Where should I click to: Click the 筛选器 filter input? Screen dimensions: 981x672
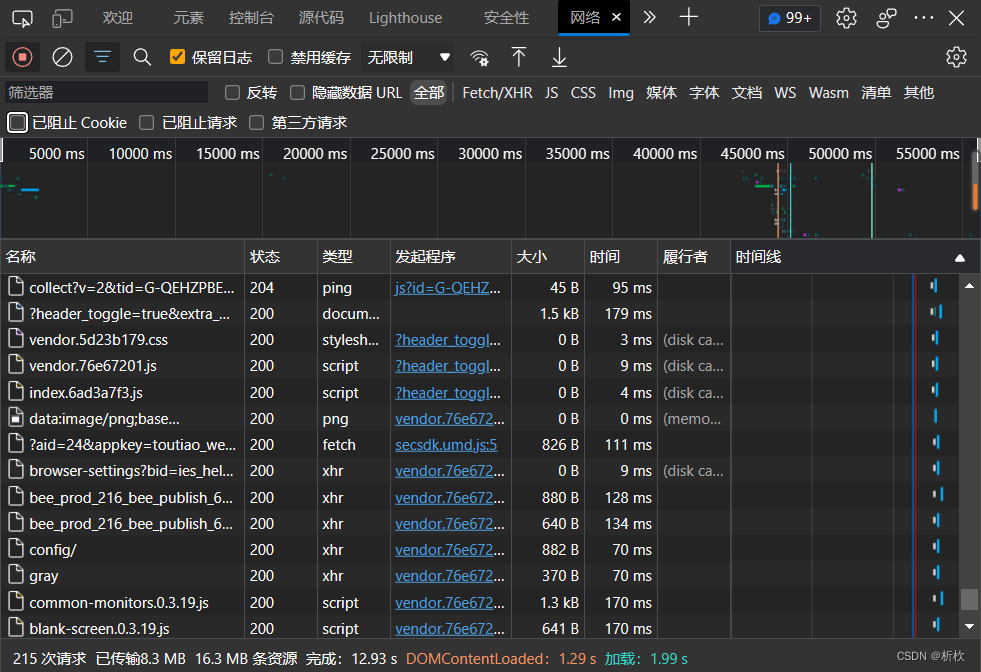(106, 93)
